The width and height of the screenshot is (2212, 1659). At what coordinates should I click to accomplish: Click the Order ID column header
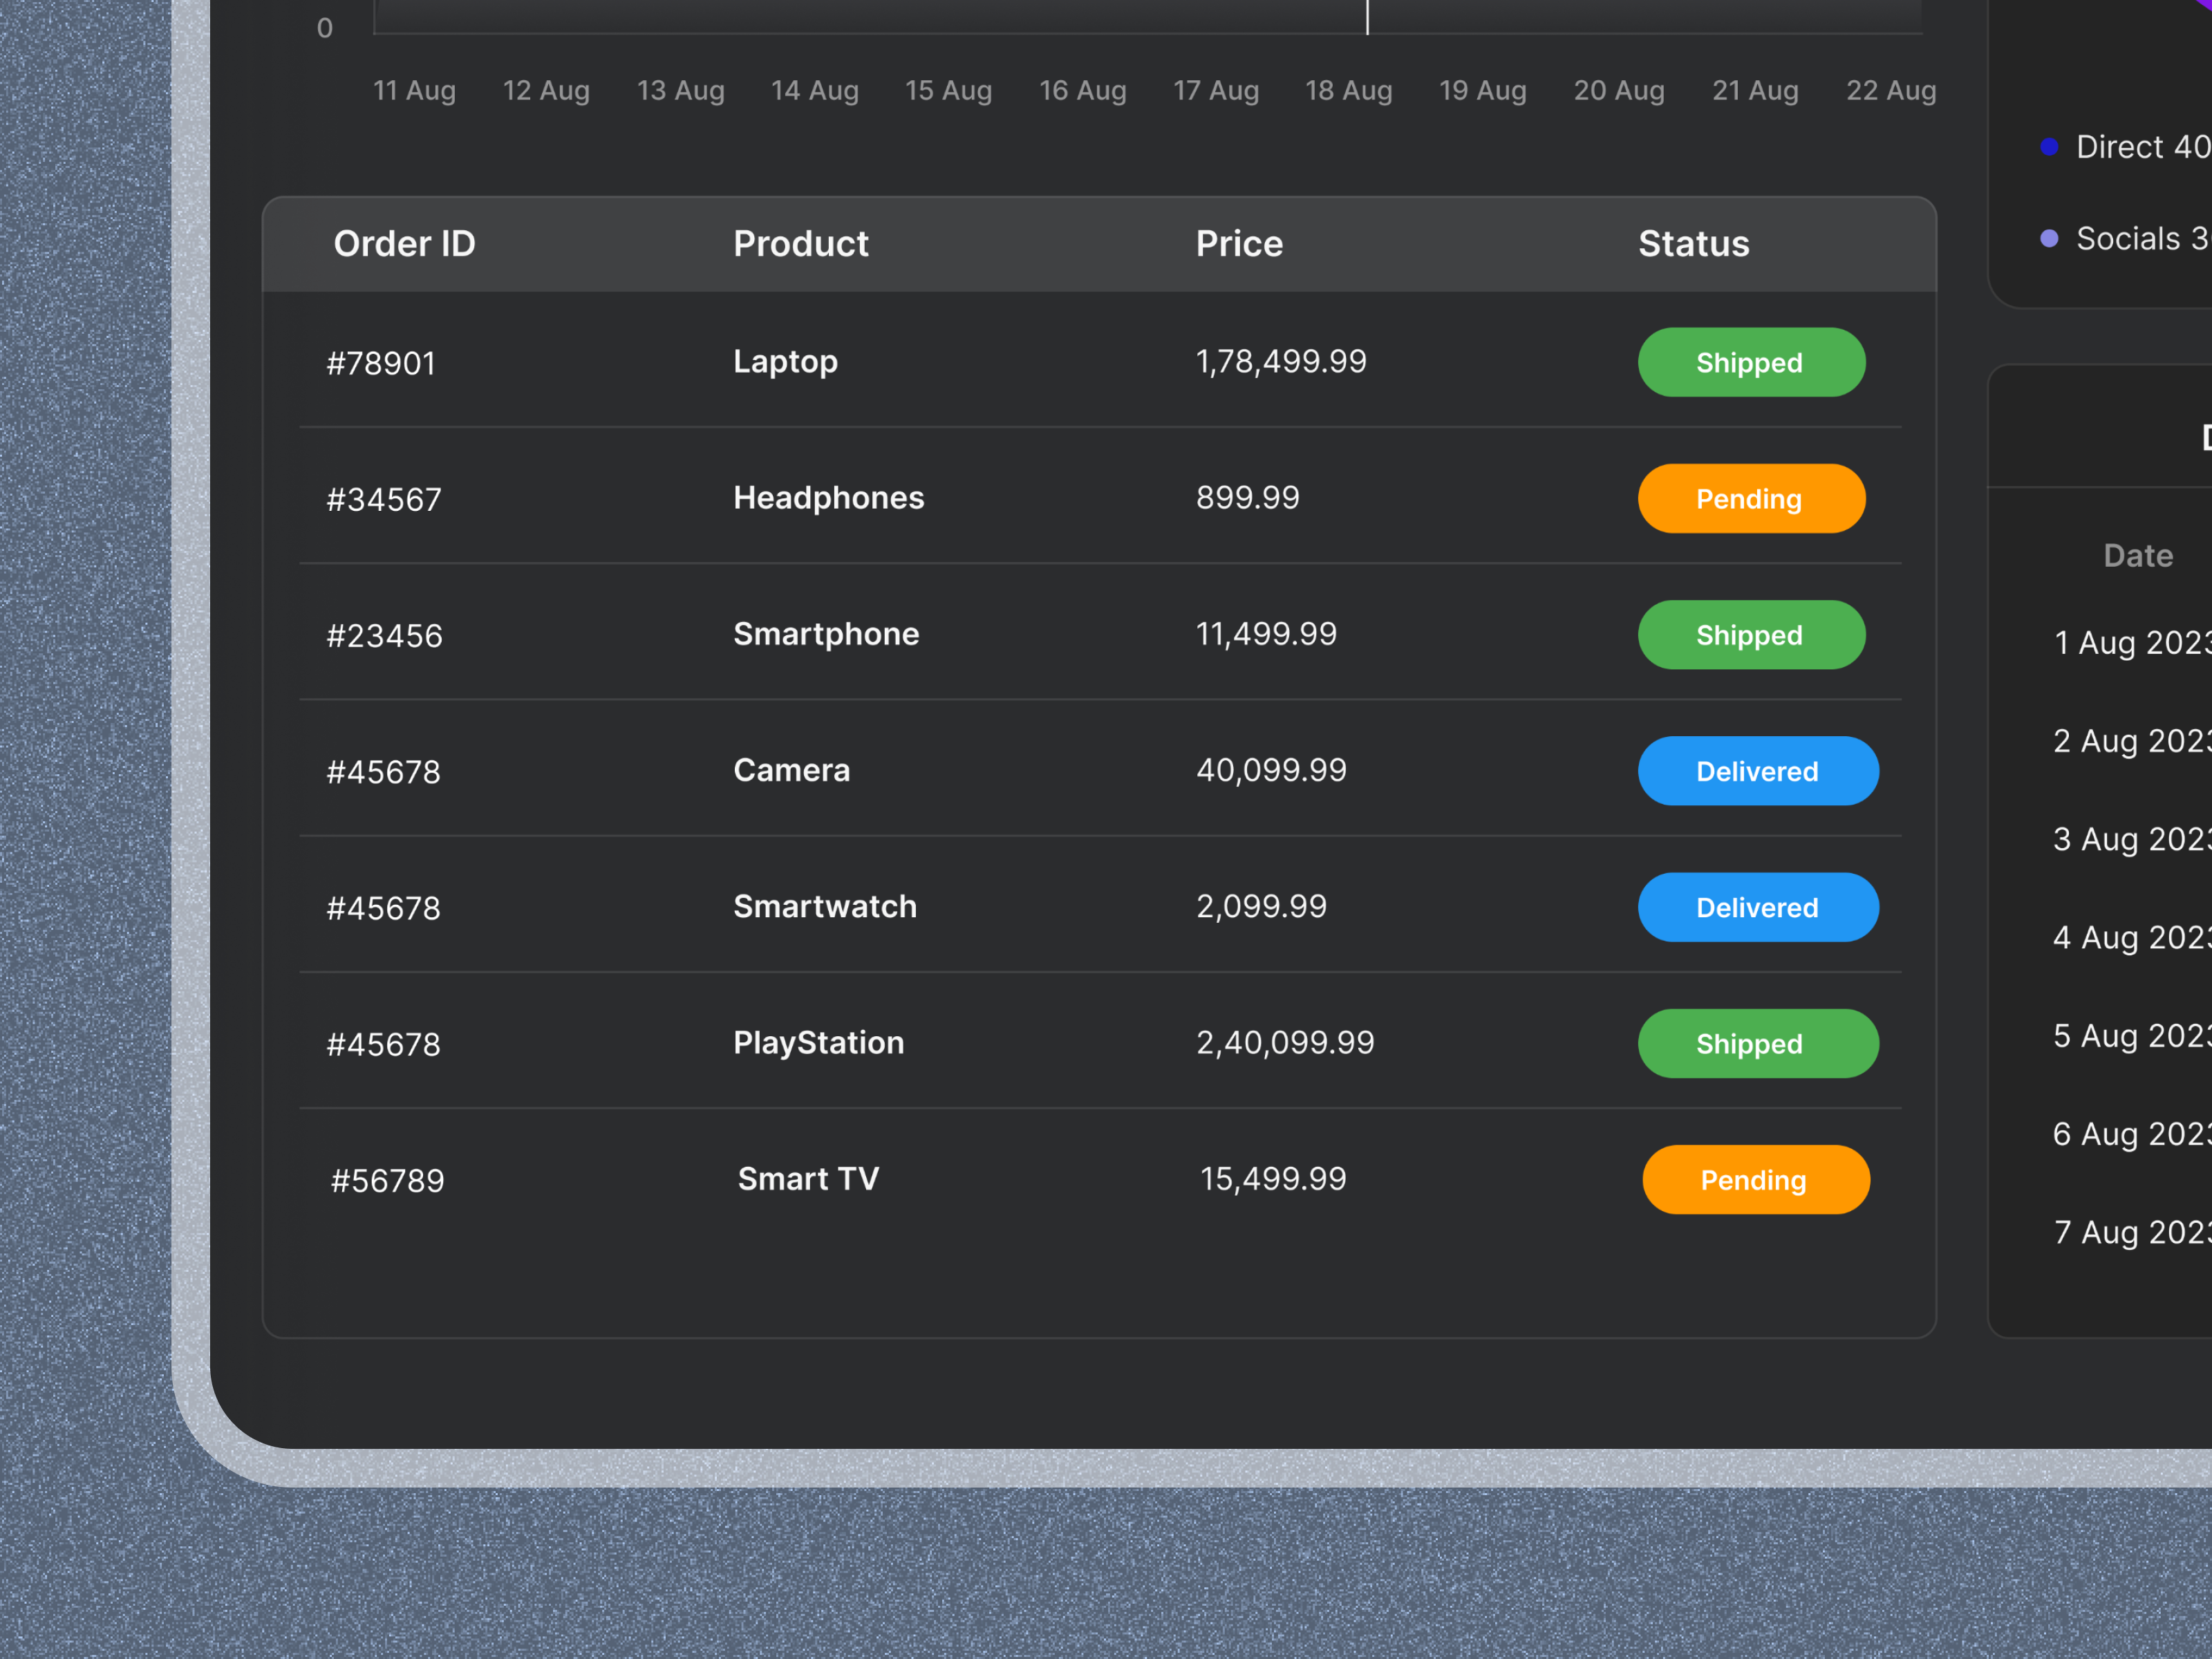coord(404,243)
